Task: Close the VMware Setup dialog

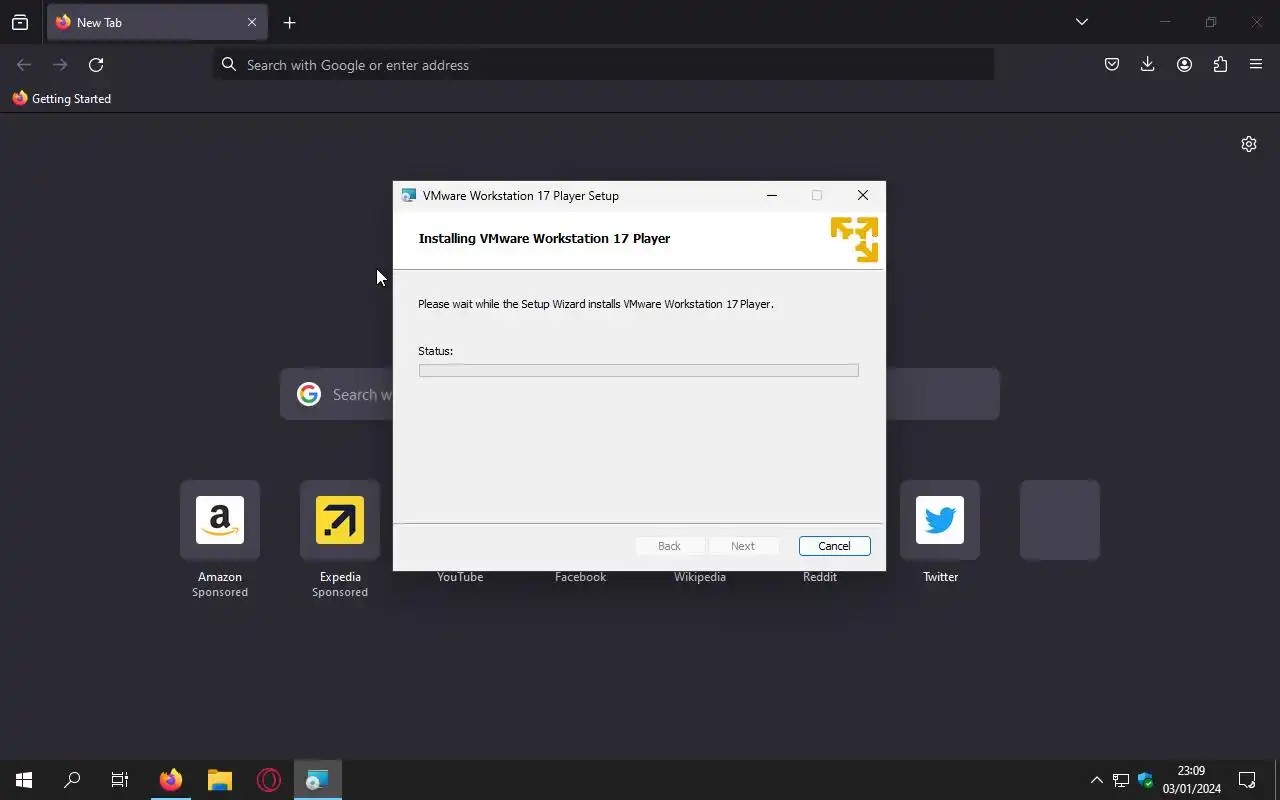Action: 863,196
